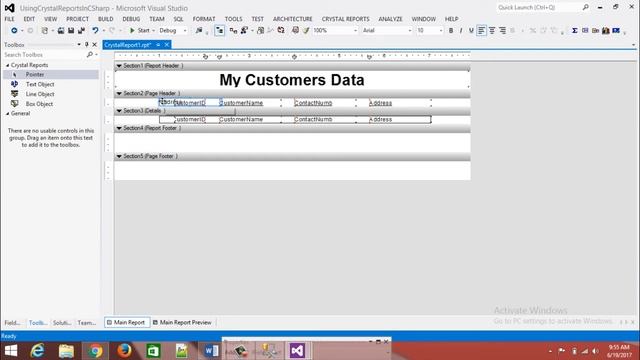Image resolution: width=640 pixels, height=360 pixels.
Task: Open the ANALYZE menu
Action: [390, 19]
